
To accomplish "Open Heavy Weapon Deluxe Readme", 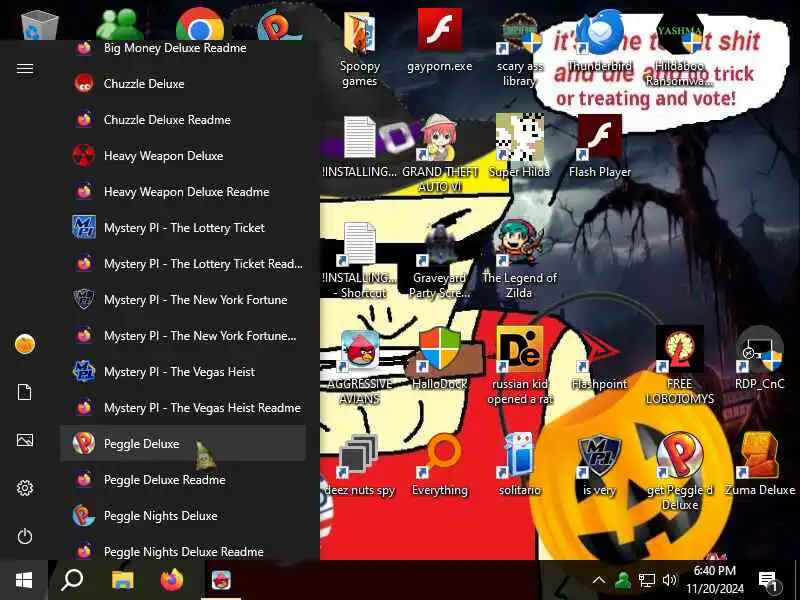I will [183, 192].
